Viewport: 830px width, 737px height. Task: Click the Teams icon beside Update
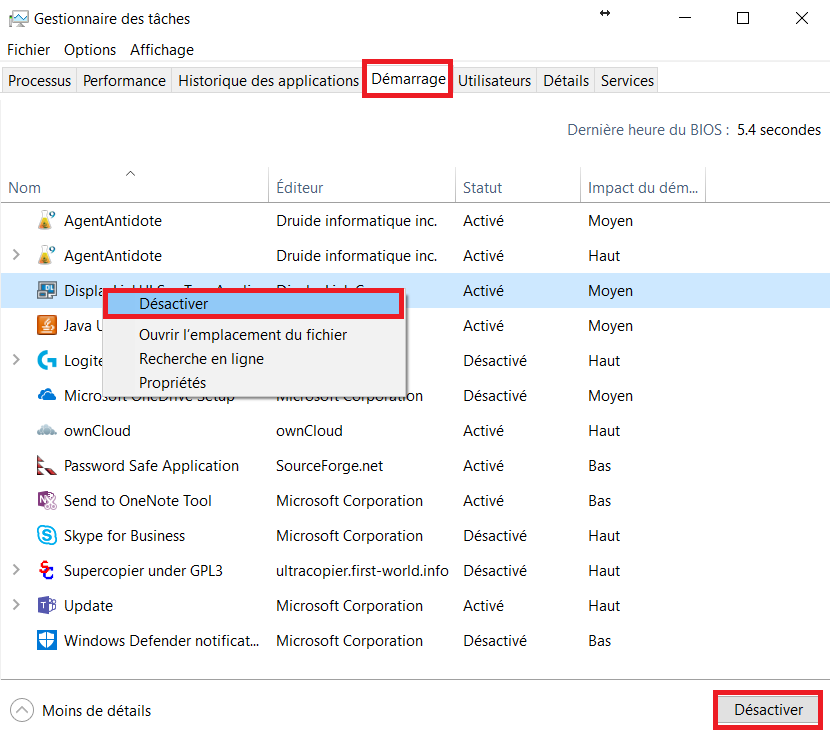click(47, 605)
